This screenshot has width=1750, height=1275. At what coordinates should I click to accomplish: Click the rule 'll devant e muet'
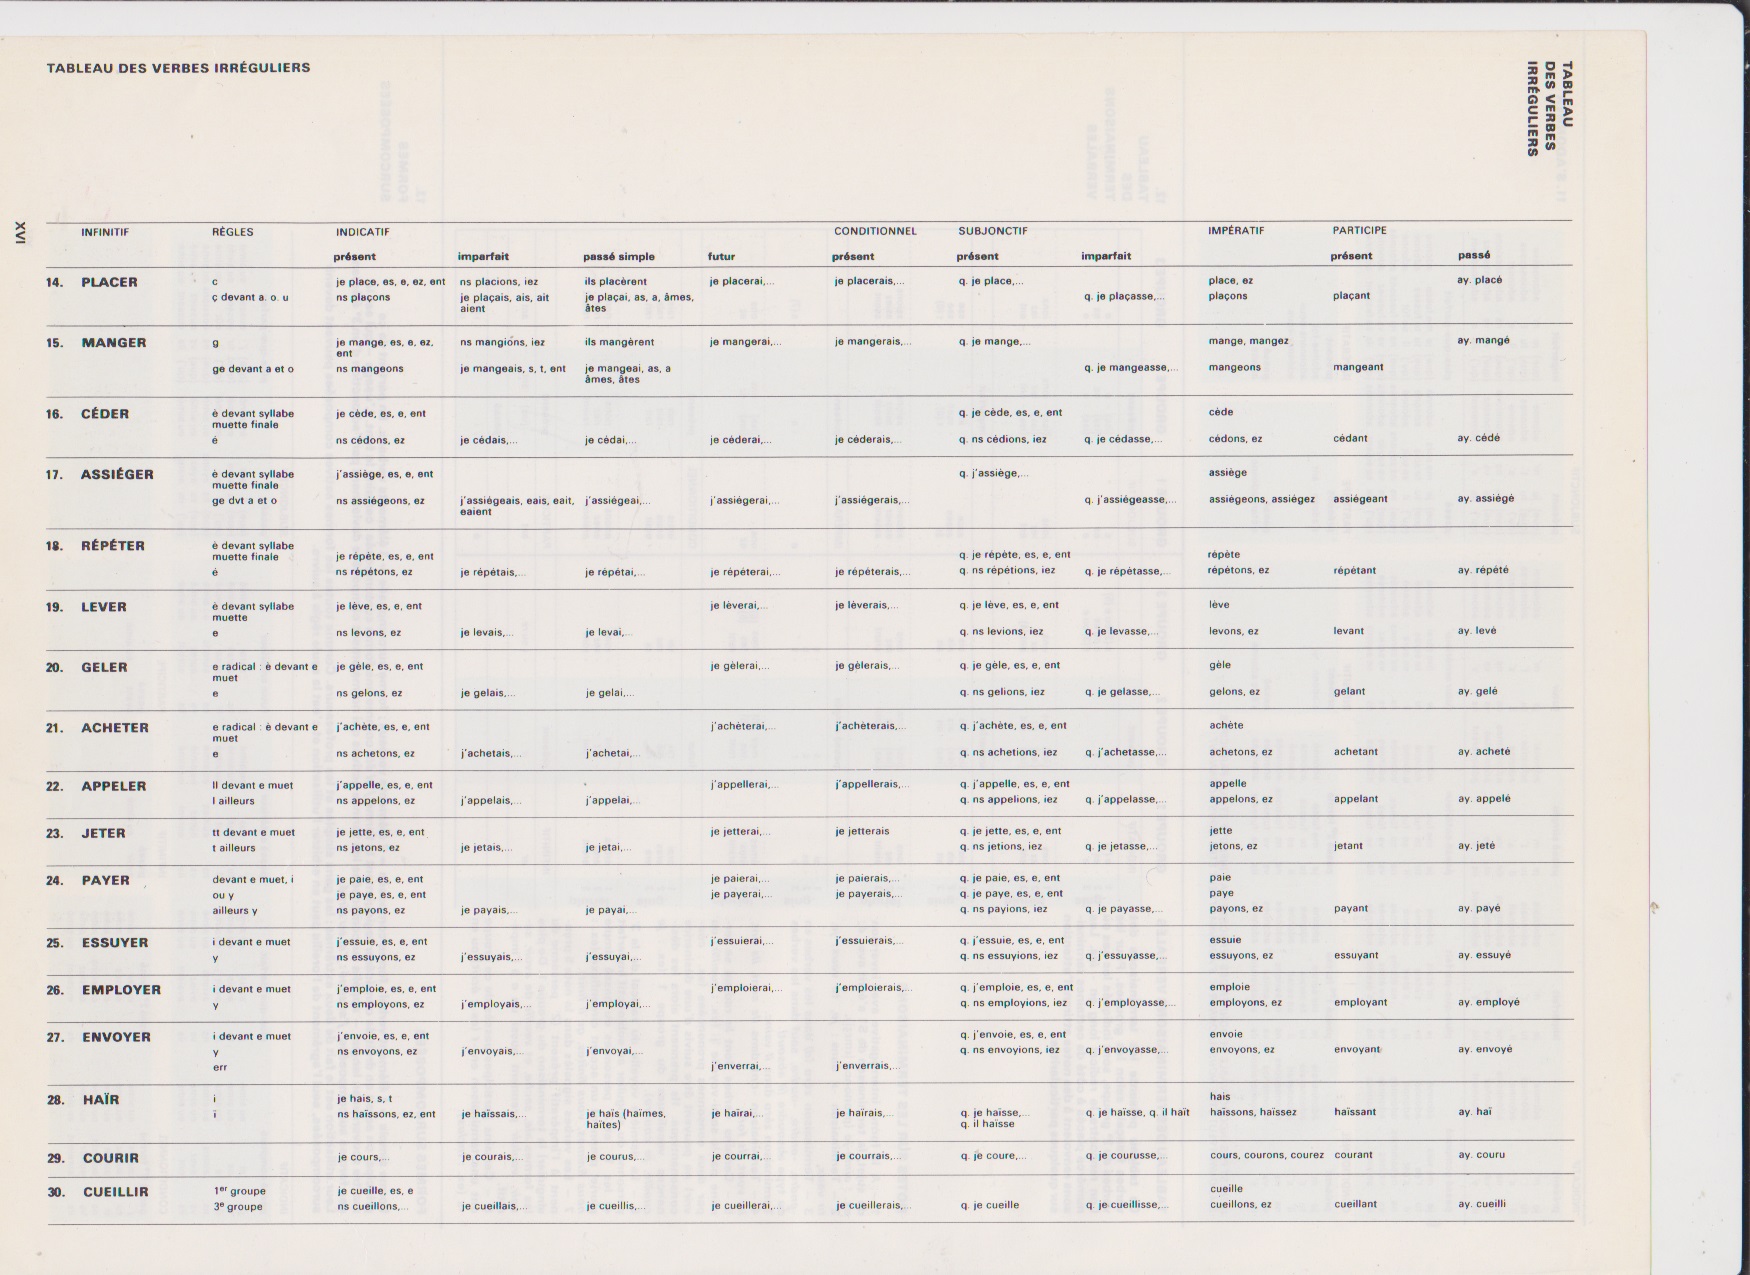[x=253, y=785]
